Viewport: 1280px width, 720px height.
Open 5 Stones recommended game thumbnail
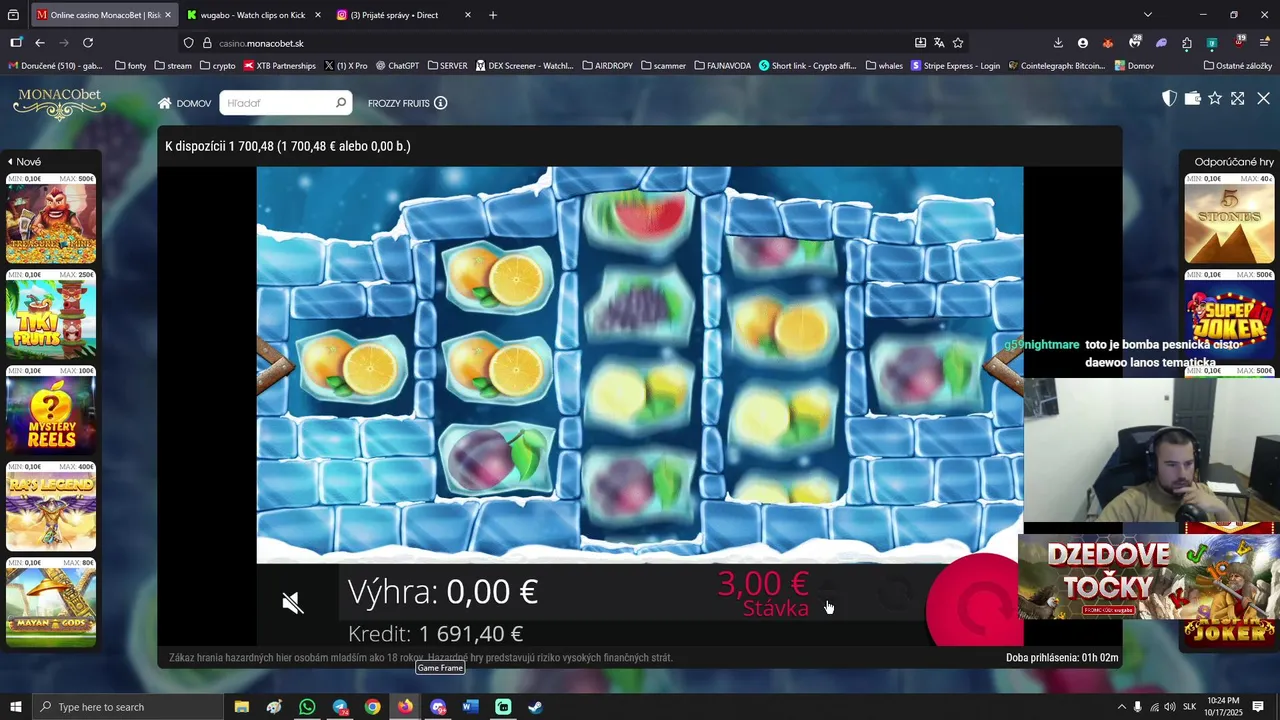[x=1229, y=219]
